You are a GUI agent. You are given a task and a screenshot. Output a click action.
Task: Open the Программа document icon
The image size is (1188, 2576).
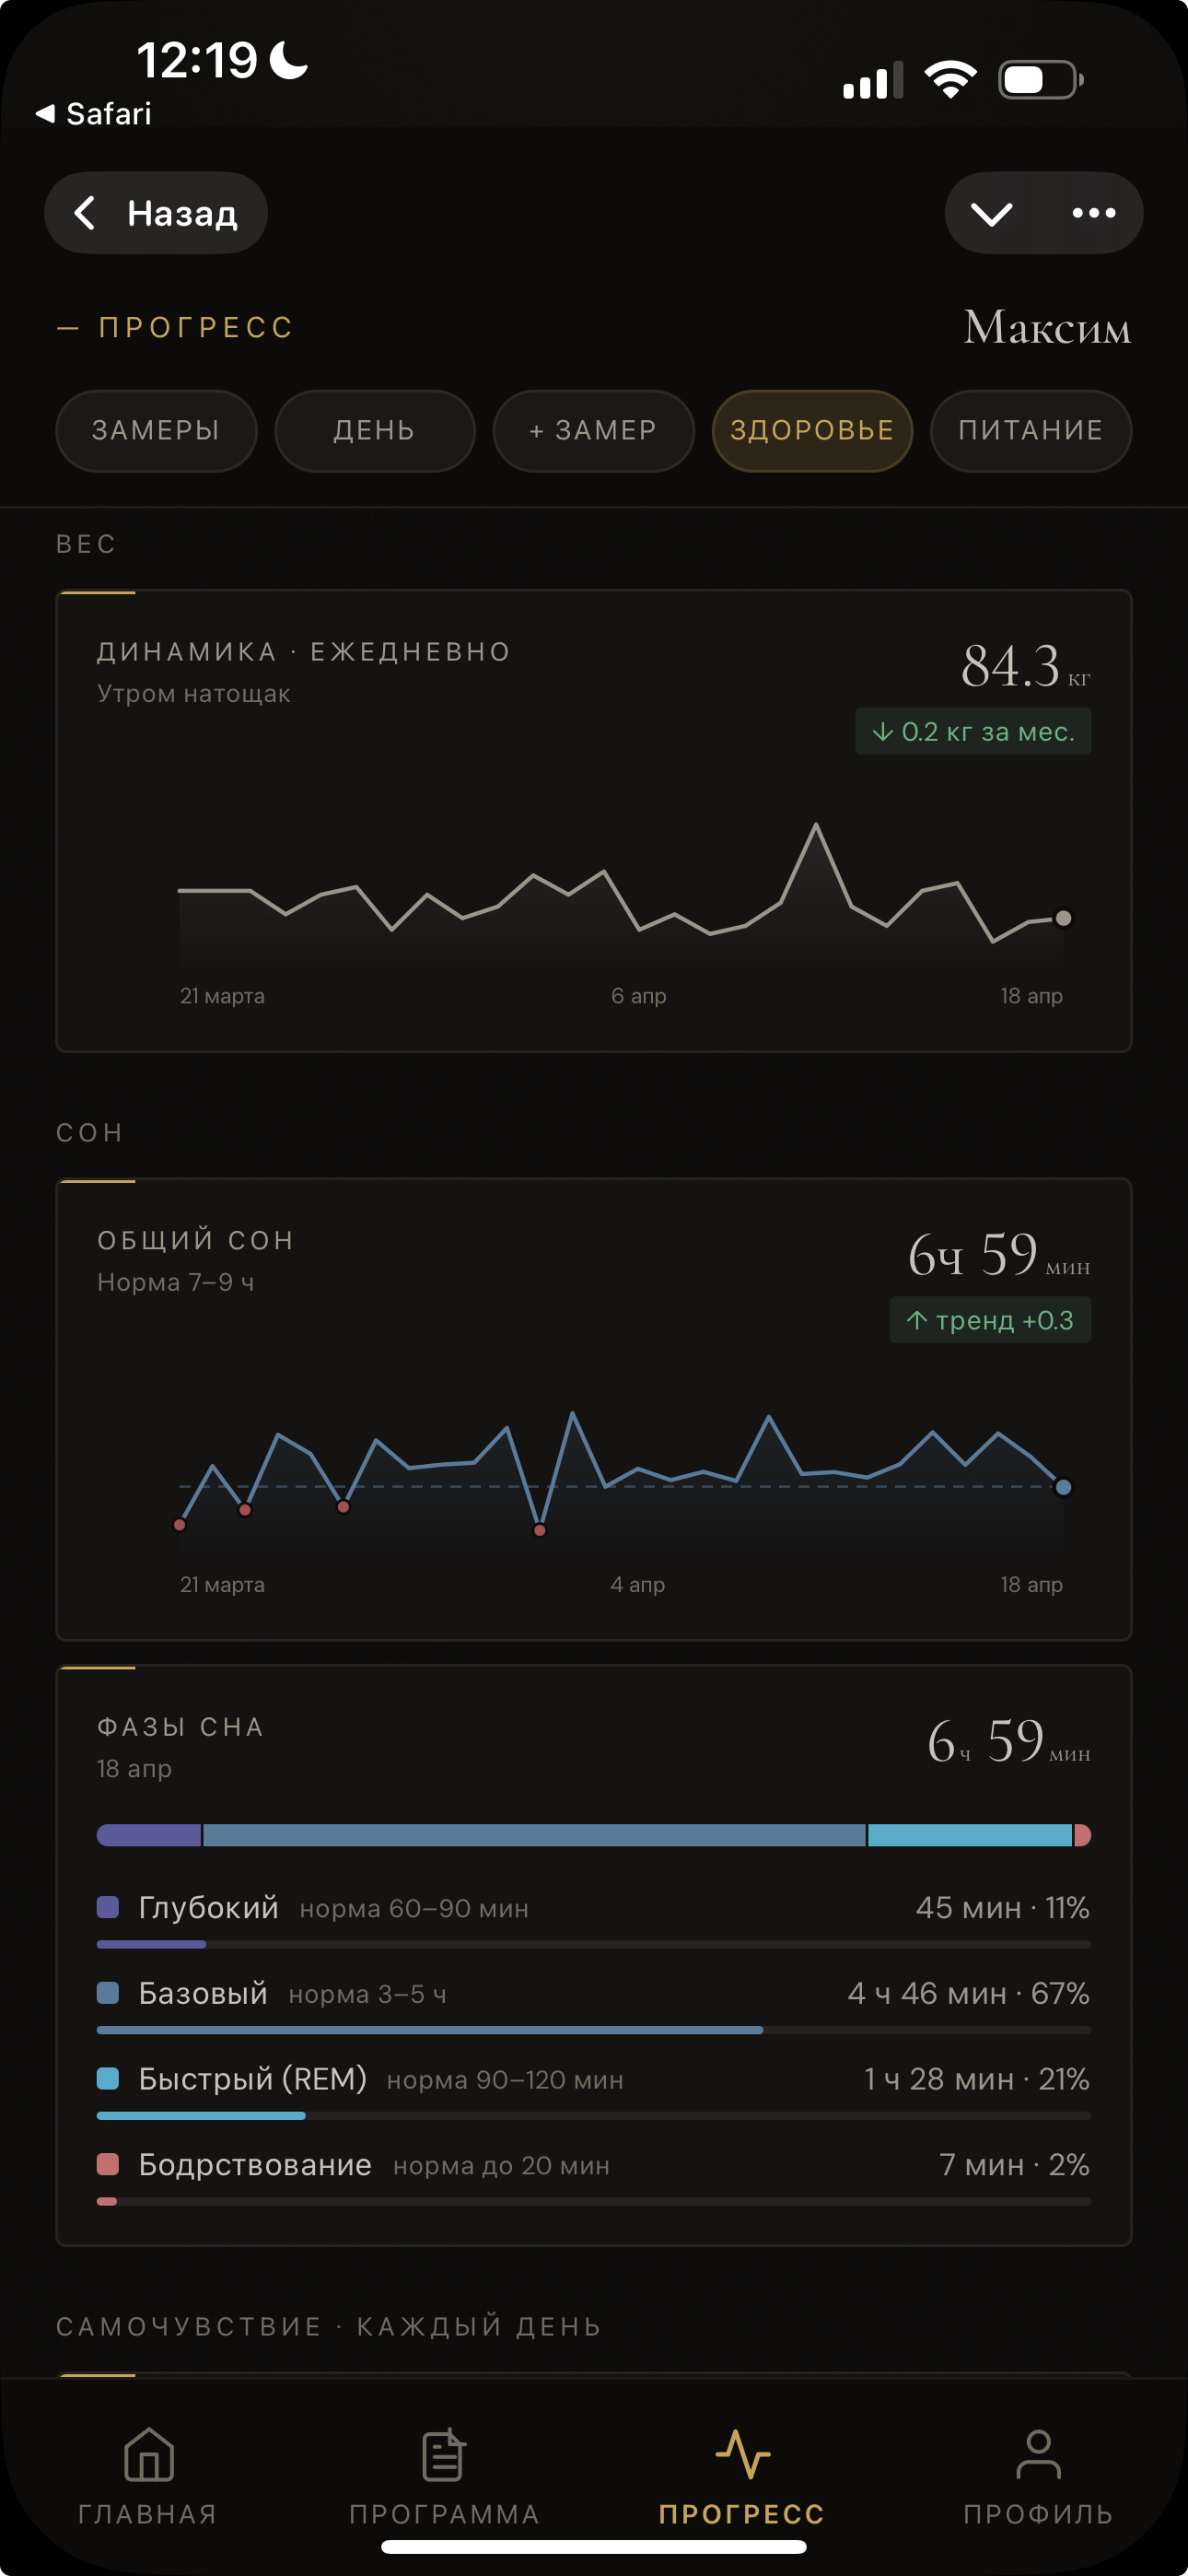[x=444, y=2455]
